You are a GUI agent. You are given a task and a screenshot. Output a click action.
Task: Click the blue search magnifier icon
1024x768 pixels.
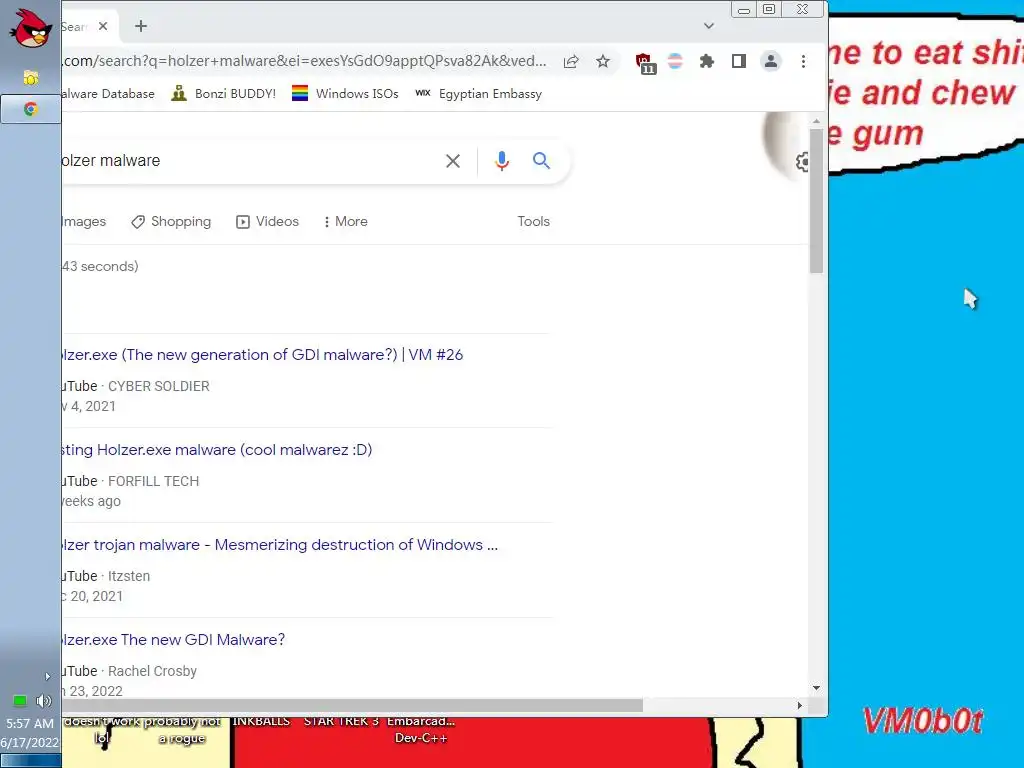(541, 161)
